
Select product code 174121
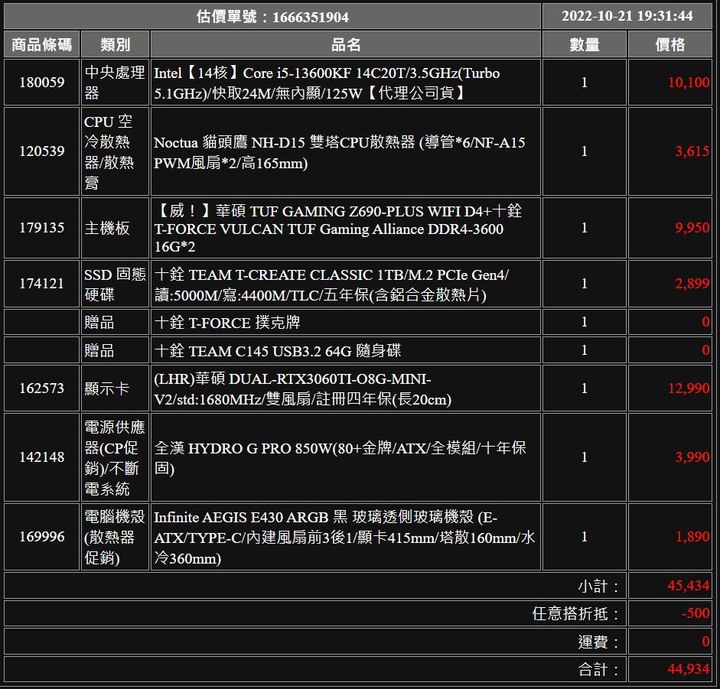[x=42, y=283]
